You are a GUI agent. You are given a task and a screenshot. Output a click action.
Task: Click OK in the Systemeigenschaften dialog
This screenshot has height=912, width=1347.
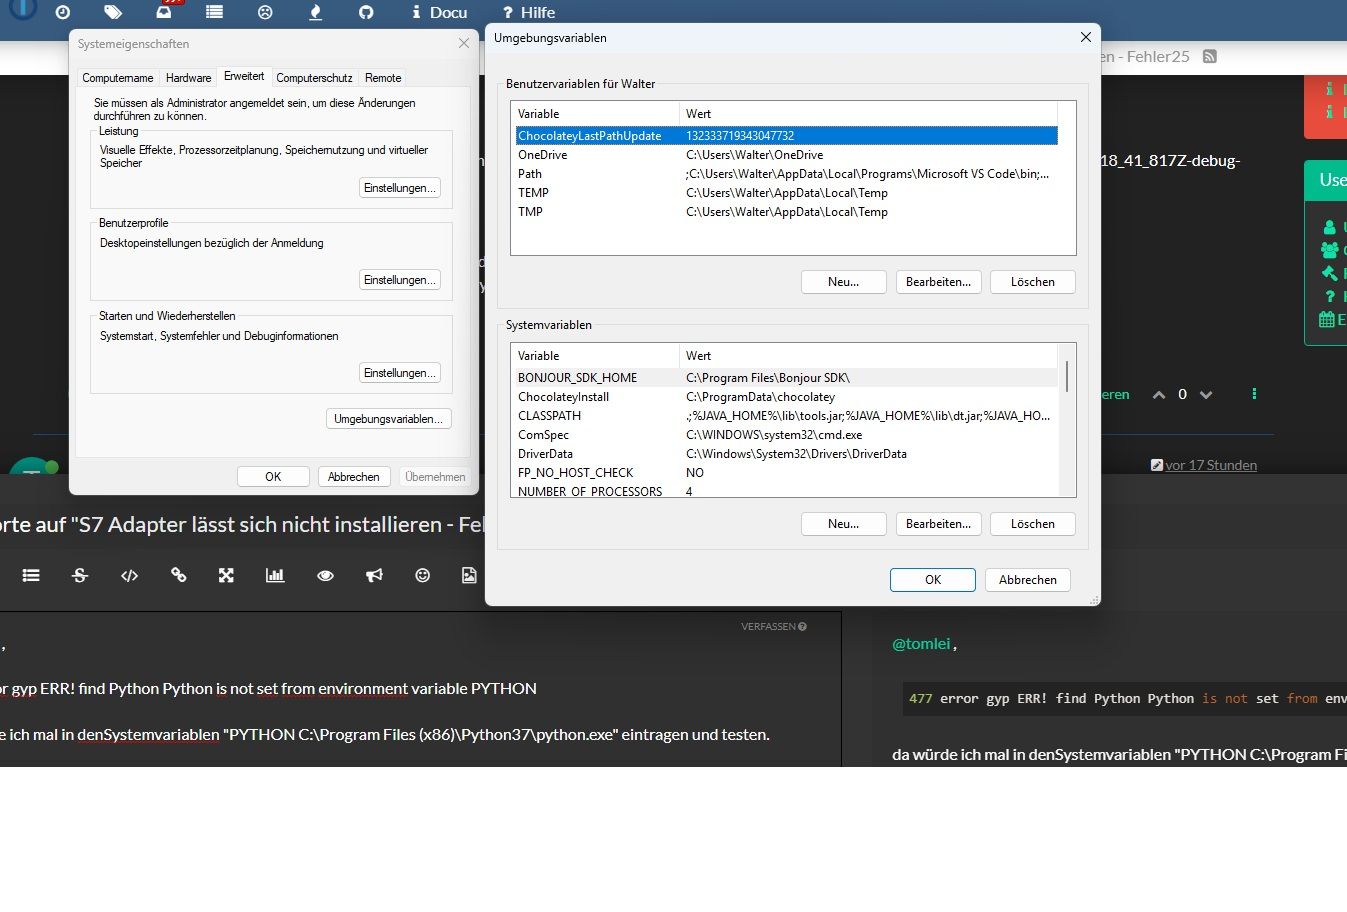click(x=273, y=477)
